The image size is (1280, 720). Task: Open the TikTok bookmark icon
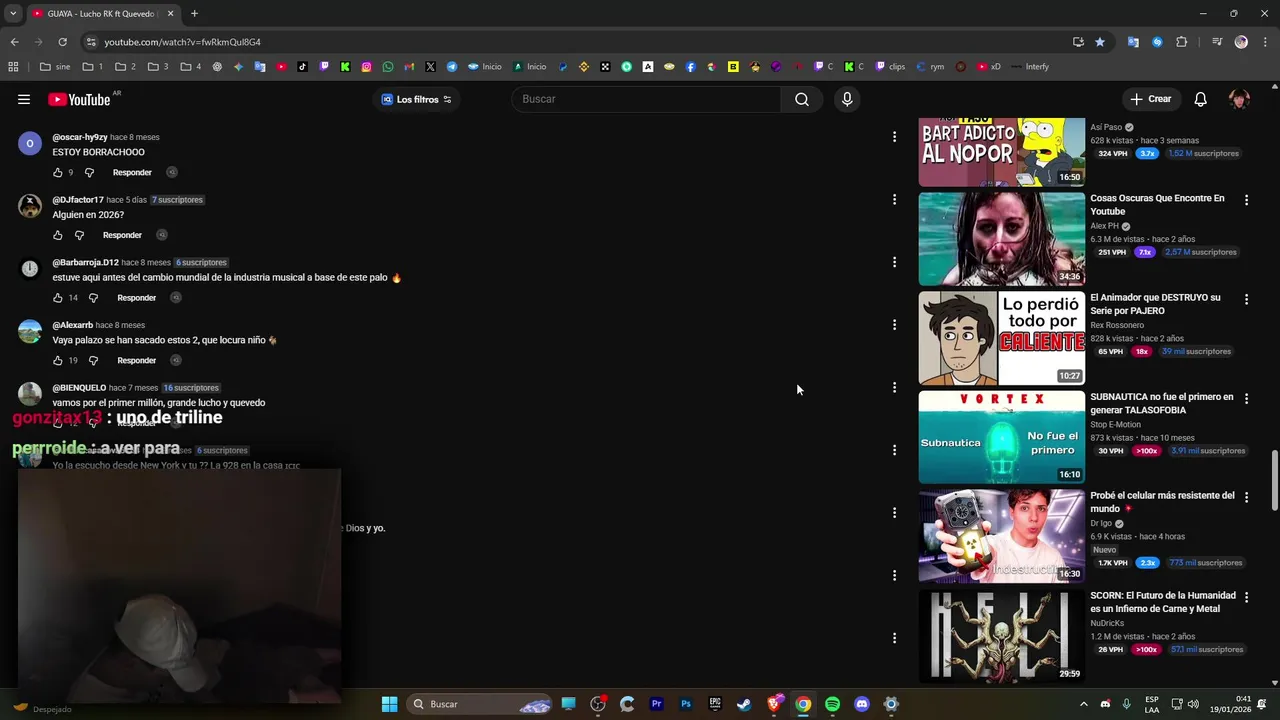(x=302, y=67)
